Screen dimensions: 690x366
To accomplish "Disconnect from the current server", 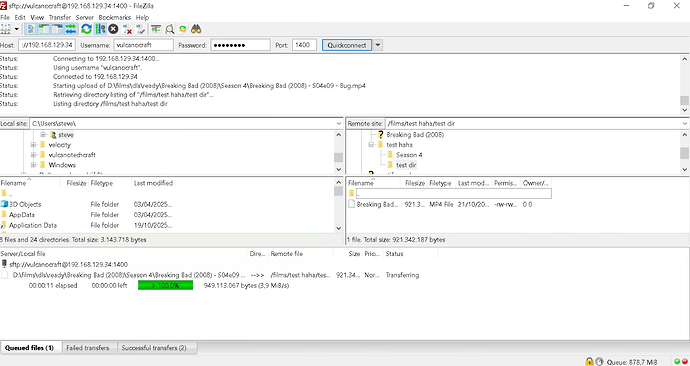I will coord(127,29).
